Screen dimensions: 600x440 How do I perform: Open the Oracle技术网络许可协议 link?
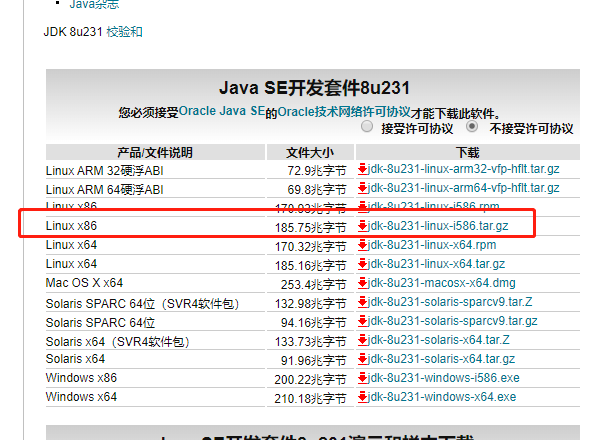(344, 111)
